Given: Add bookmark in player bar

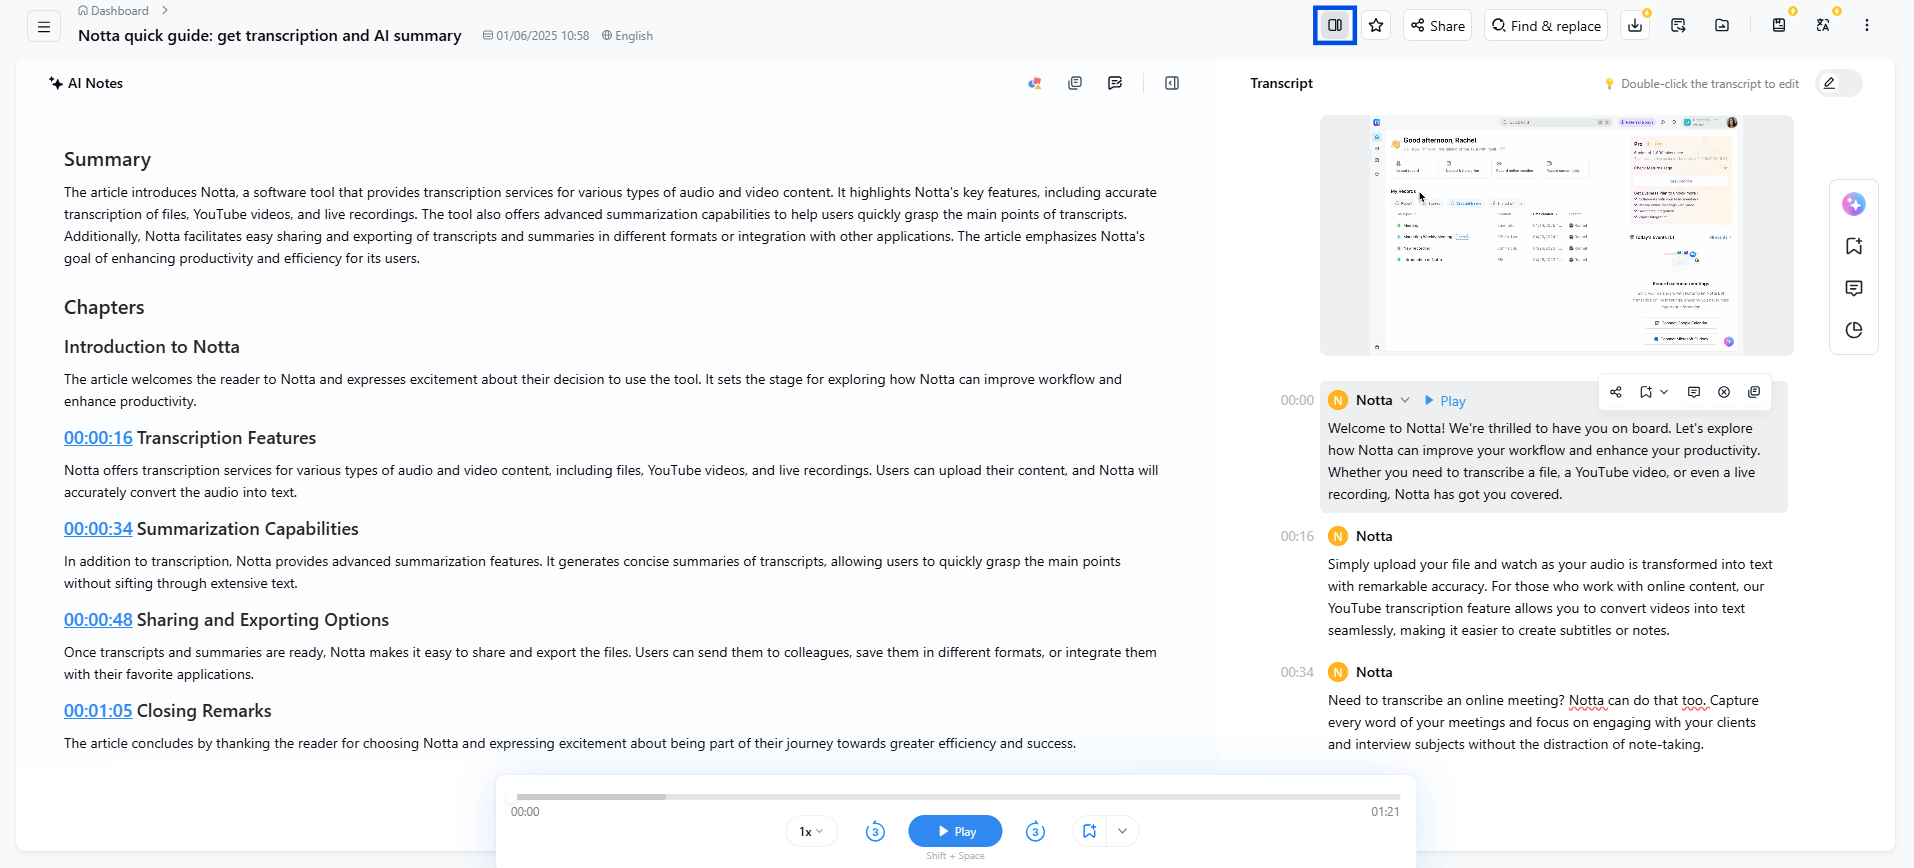Looking at the screenshot, I should coord(1089,831).
